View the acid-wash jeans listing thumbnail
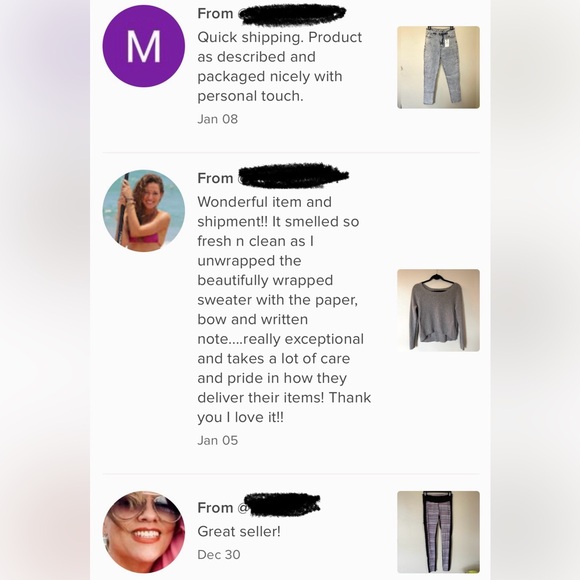 coord(438,67)
